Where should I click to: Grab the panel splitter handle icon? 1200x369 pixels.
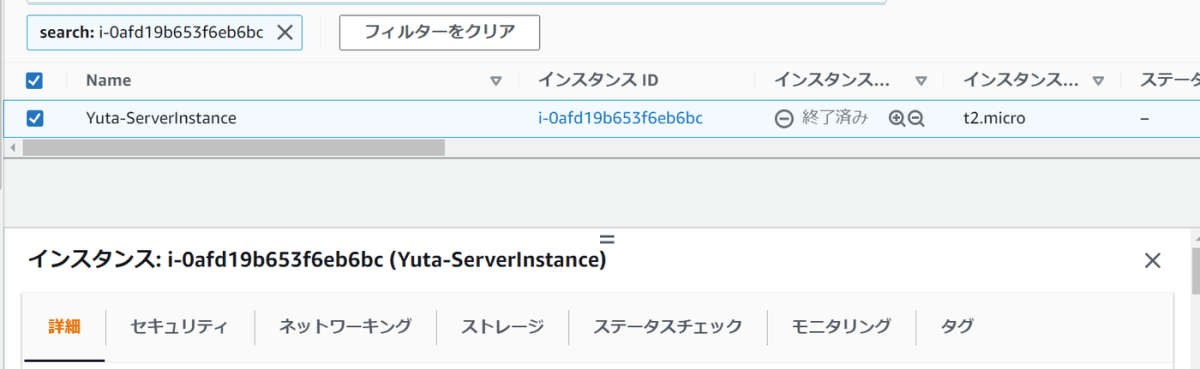[x=606, y=239]
